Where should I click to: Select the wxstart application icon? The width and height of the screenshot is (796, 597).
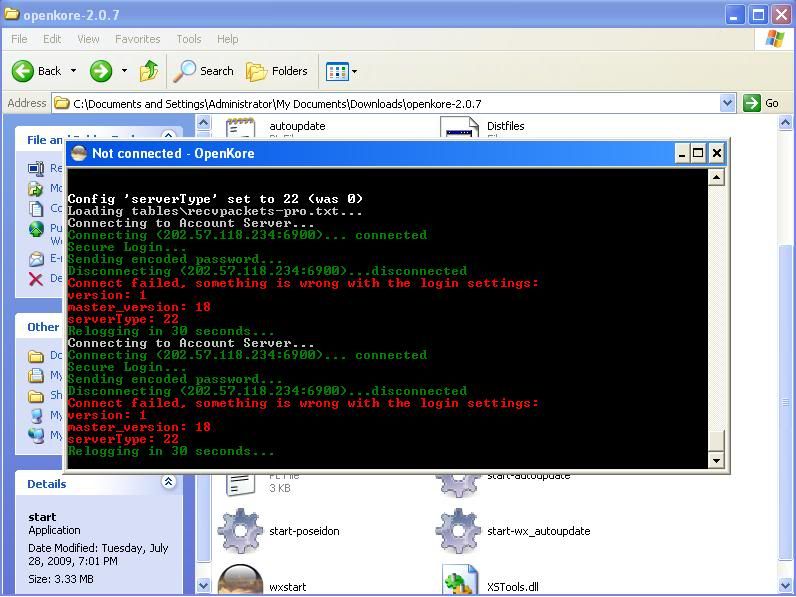pos(240,580)
